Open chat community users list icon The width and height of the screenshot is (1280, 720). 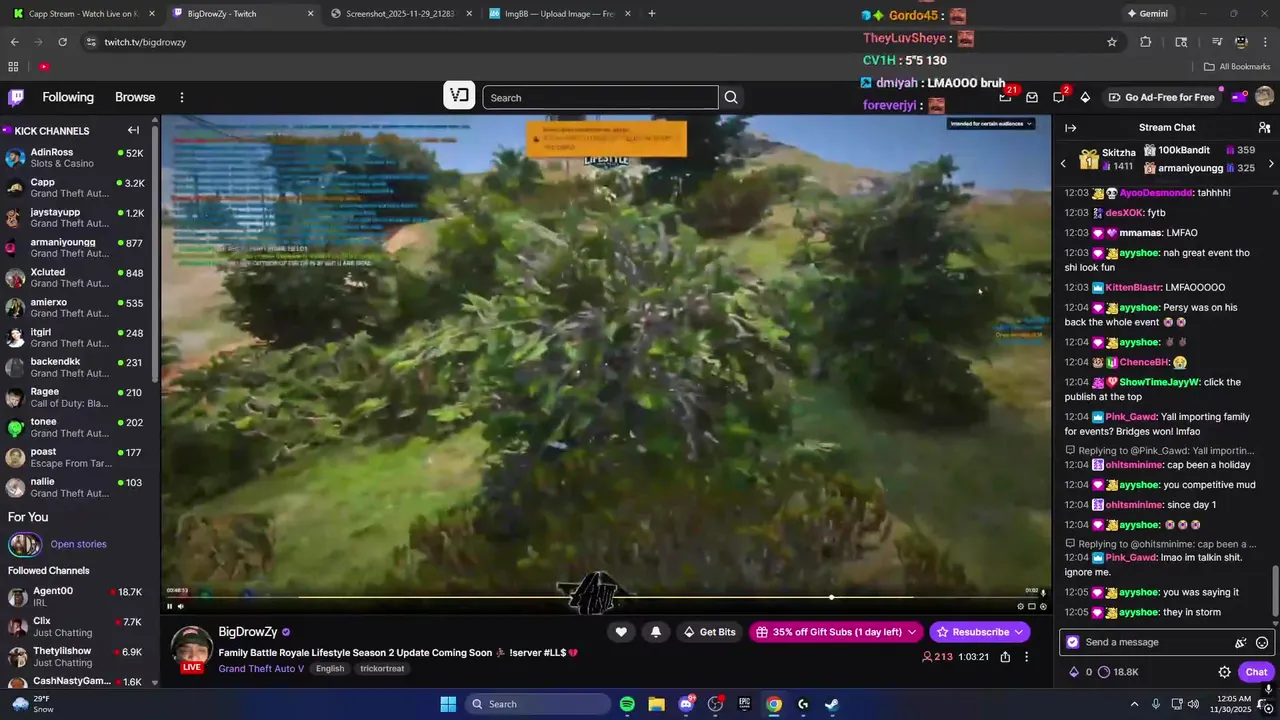coord(1264,128)
